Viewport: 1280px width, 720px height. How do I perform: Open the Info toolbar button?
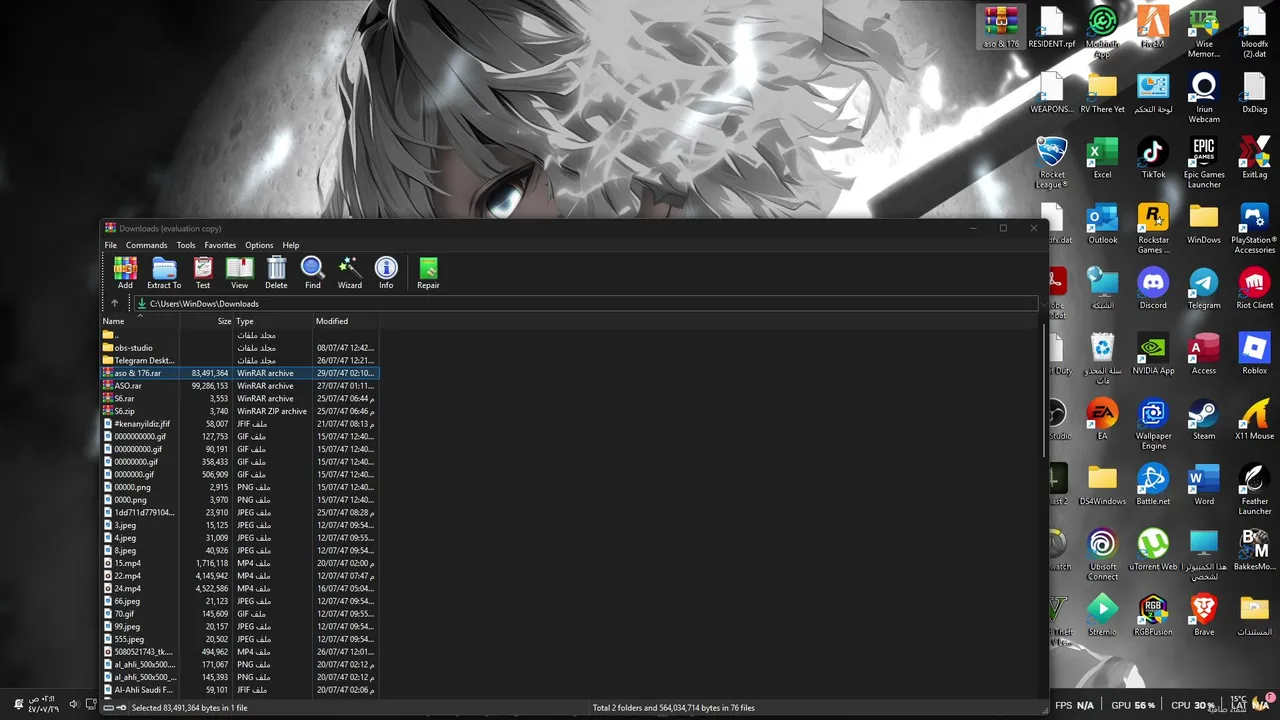pos(386,273)
